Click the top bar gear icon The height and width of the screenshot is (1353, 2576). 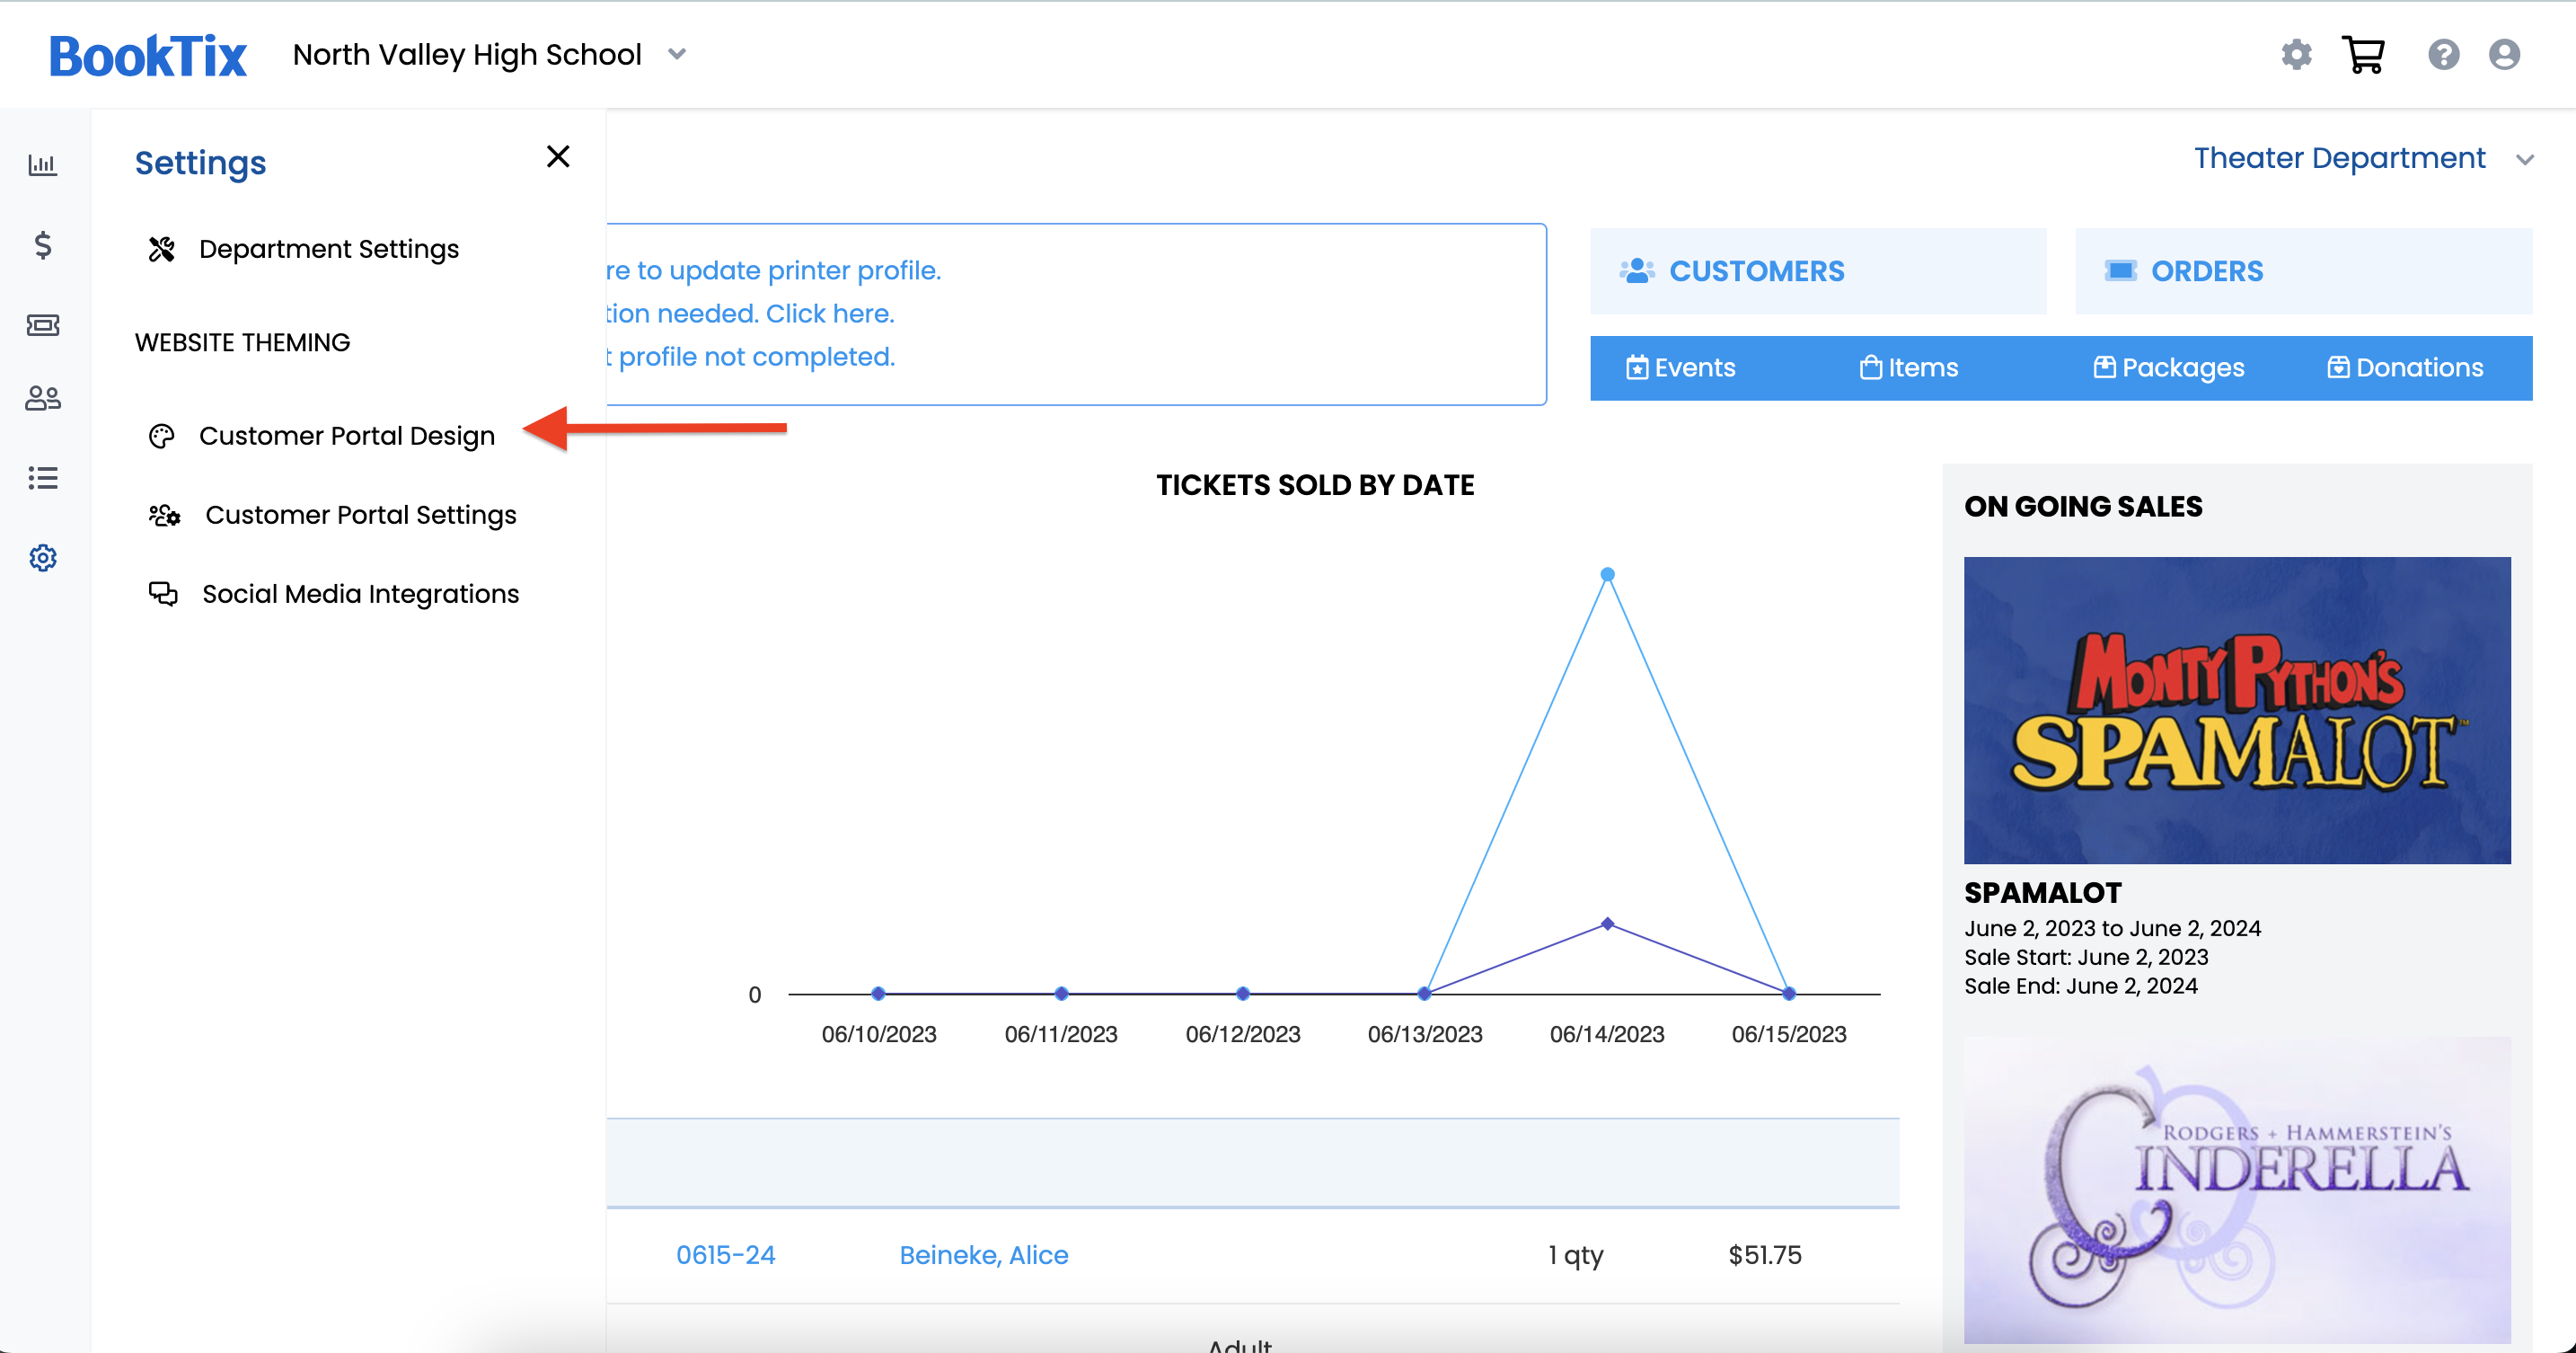[2296, 54]
